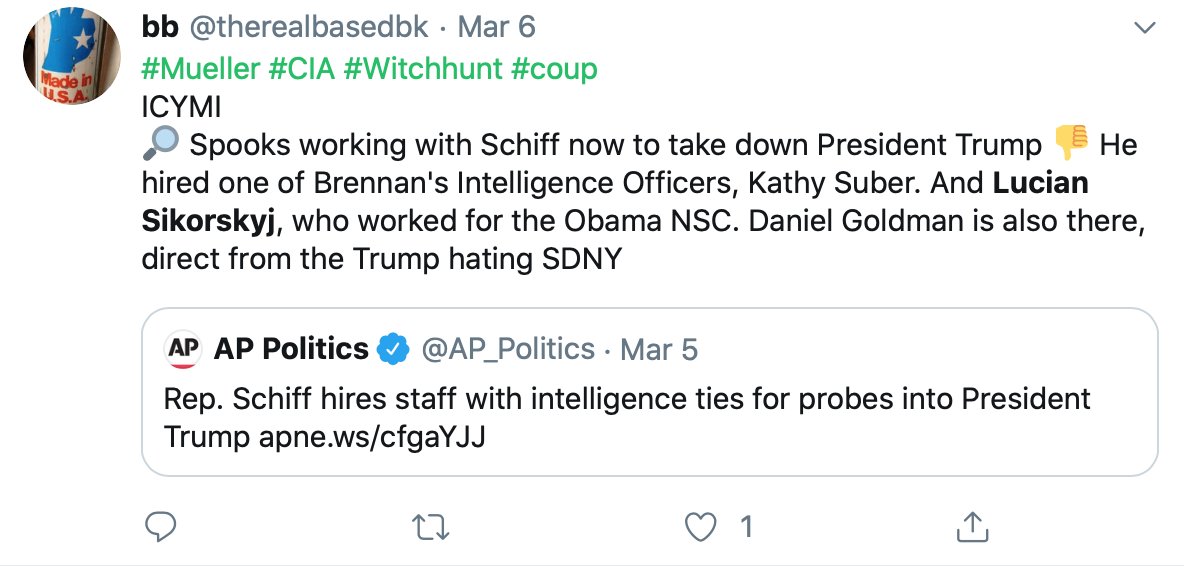Browse the #Witchhunt hashtag
Image resolution: width=1184 pixels, height=566 pixels.
click(424, 68)
